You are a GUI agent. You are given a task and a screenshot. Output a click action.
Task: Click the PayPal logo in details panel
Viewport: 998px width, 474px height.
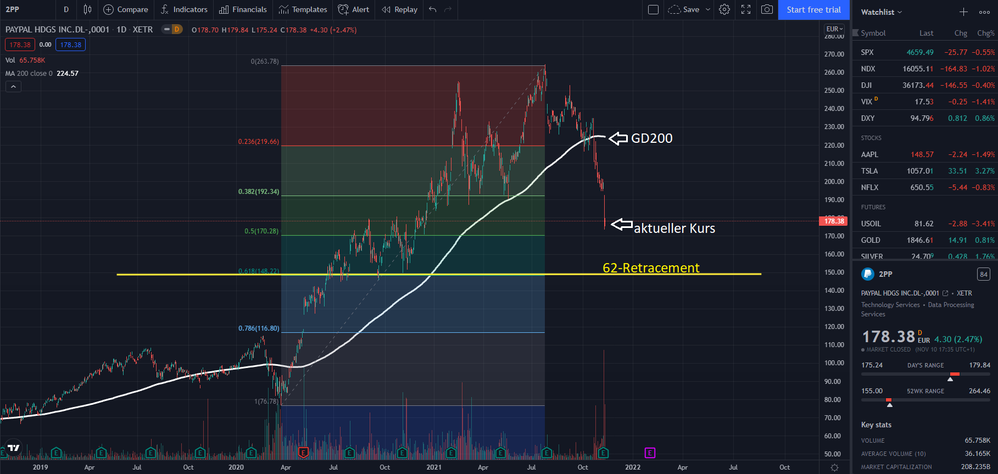866,274
